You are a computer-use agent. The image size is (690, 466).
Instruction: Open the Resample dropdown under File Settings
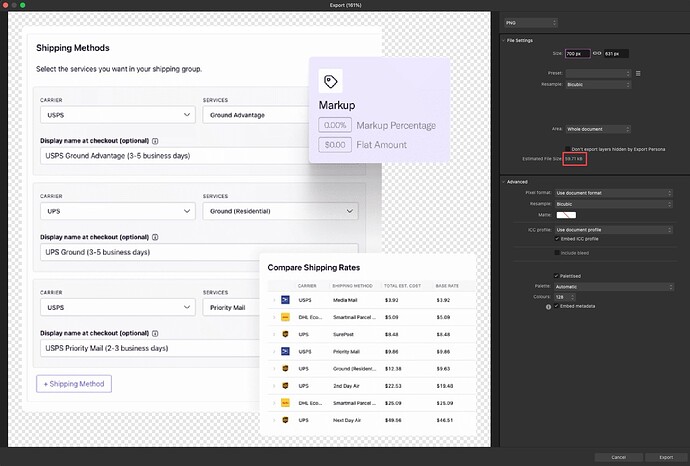(598, 84)
